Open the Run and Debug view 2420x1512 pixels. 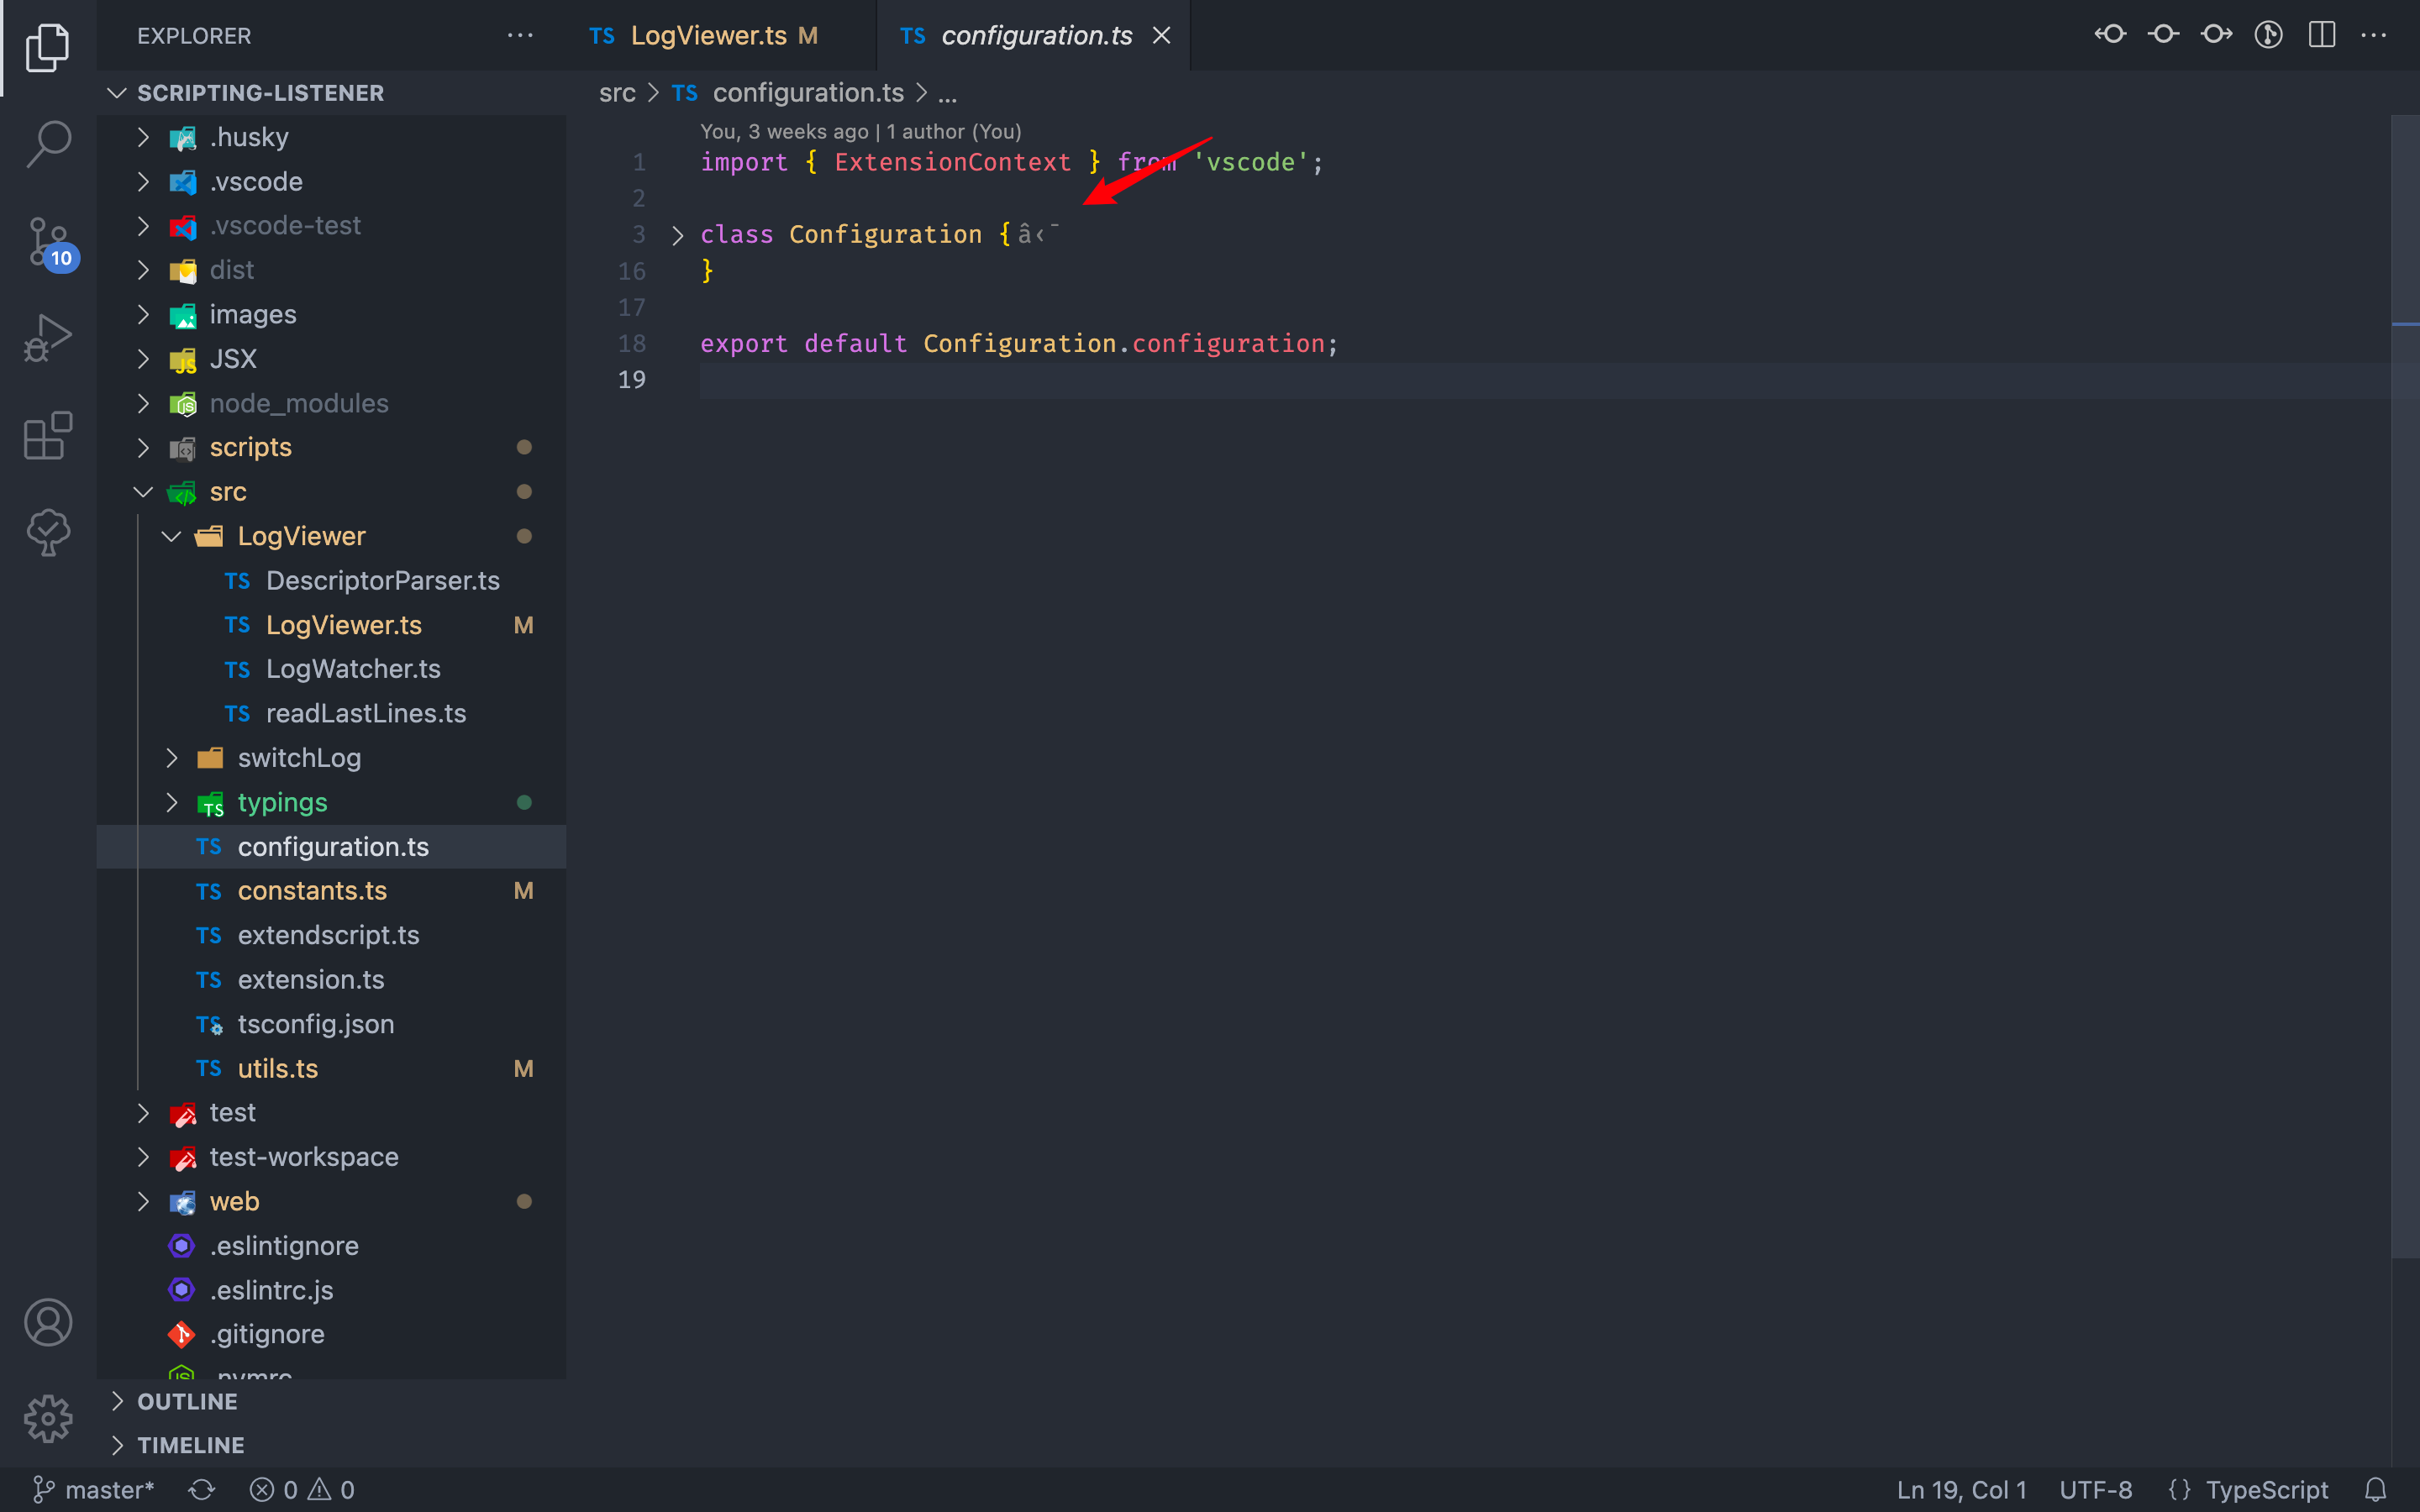coord(48,337)
